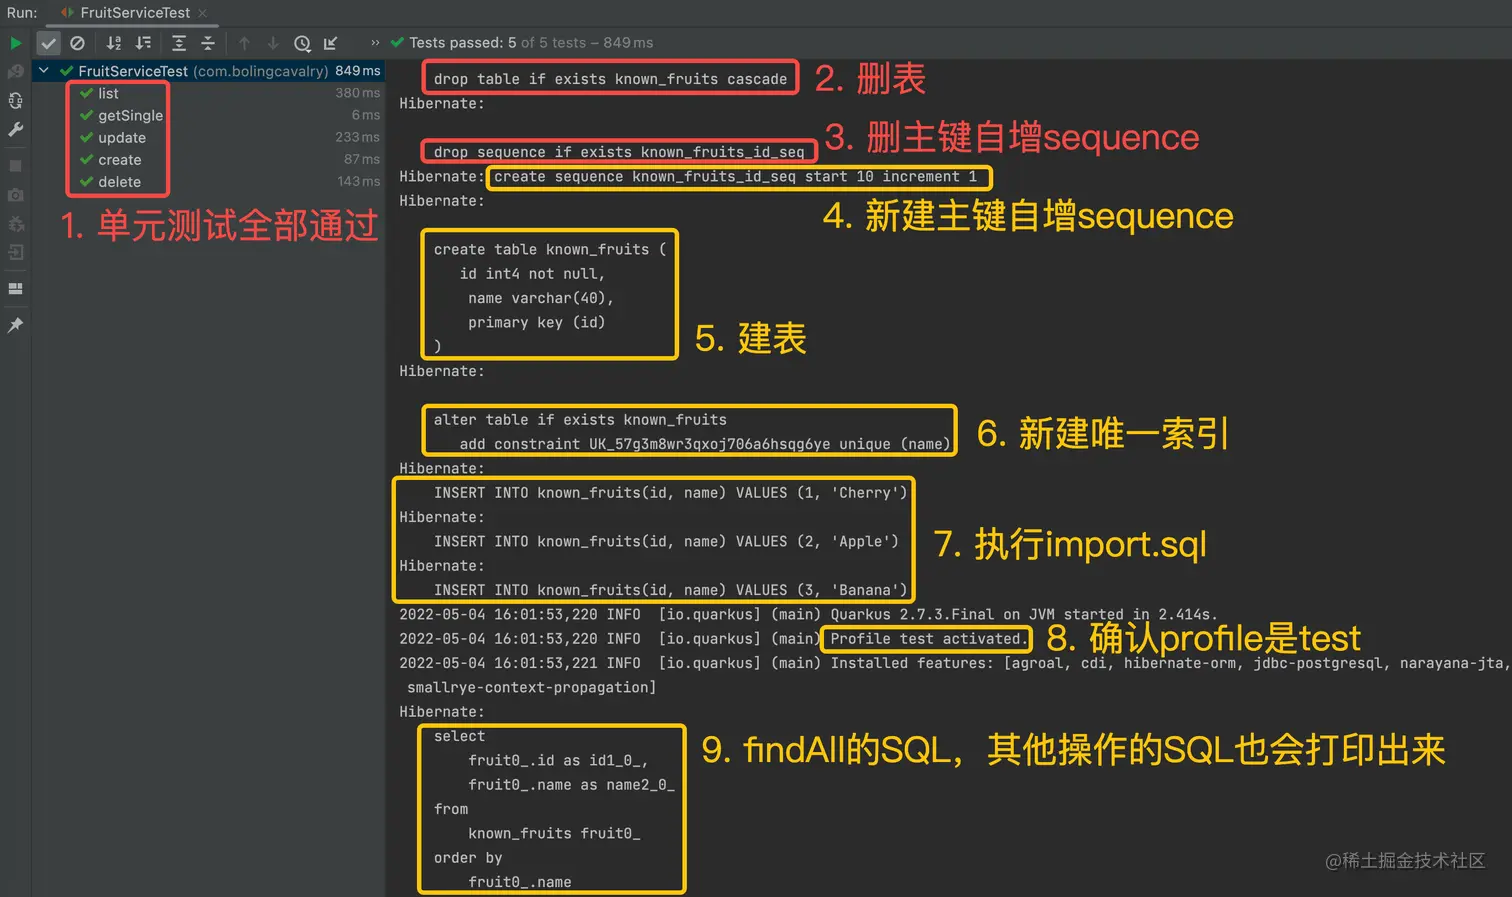Click the 'fruit0_.id as id1_0_,' line

click(558, 761)
